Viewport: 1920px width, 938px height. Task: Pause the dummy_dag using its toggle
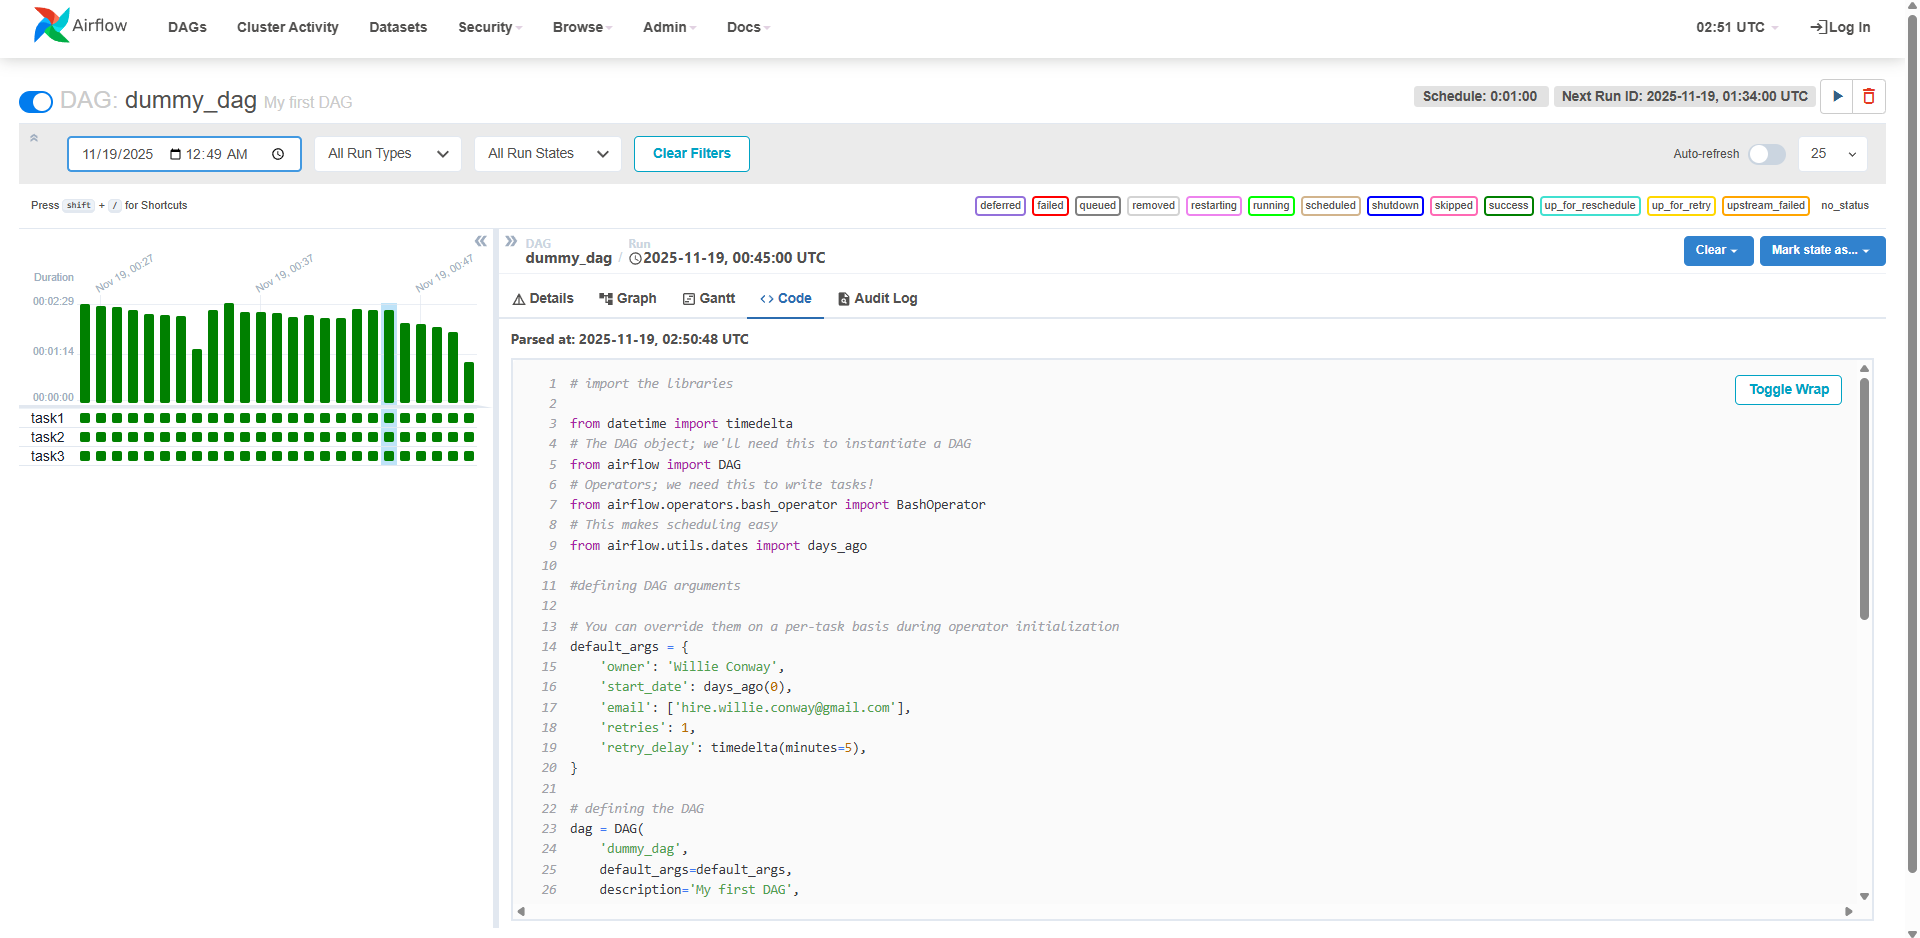(36, 102)
